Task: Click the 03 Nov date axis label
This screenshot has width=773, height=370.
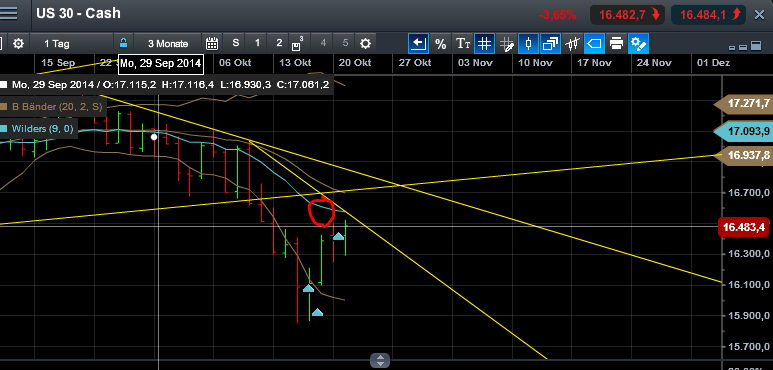Action: [474, 63]
